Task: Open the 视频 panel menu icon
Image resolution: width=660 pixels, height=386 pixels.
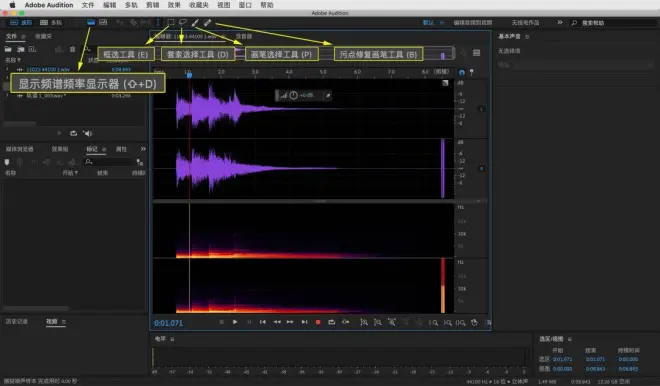Action: coord(64,322)
